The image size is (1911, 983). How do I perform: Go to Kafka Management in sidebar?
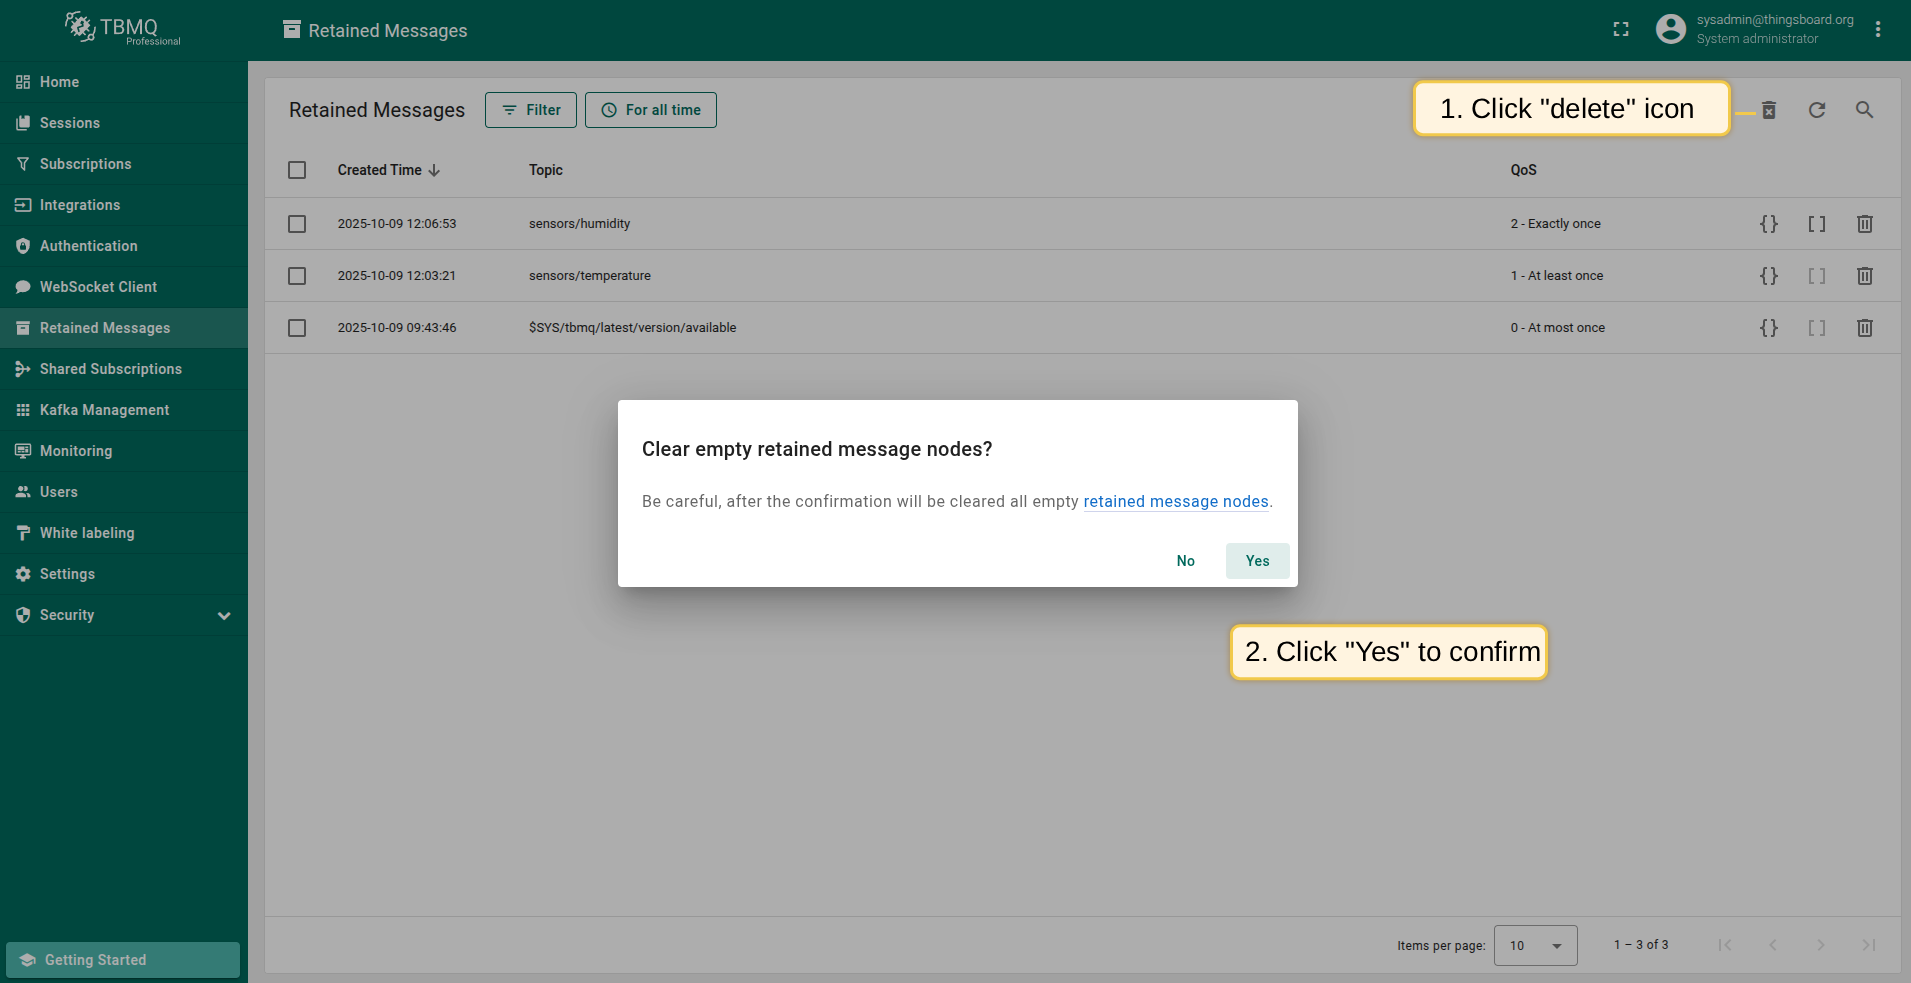point(104,410)
